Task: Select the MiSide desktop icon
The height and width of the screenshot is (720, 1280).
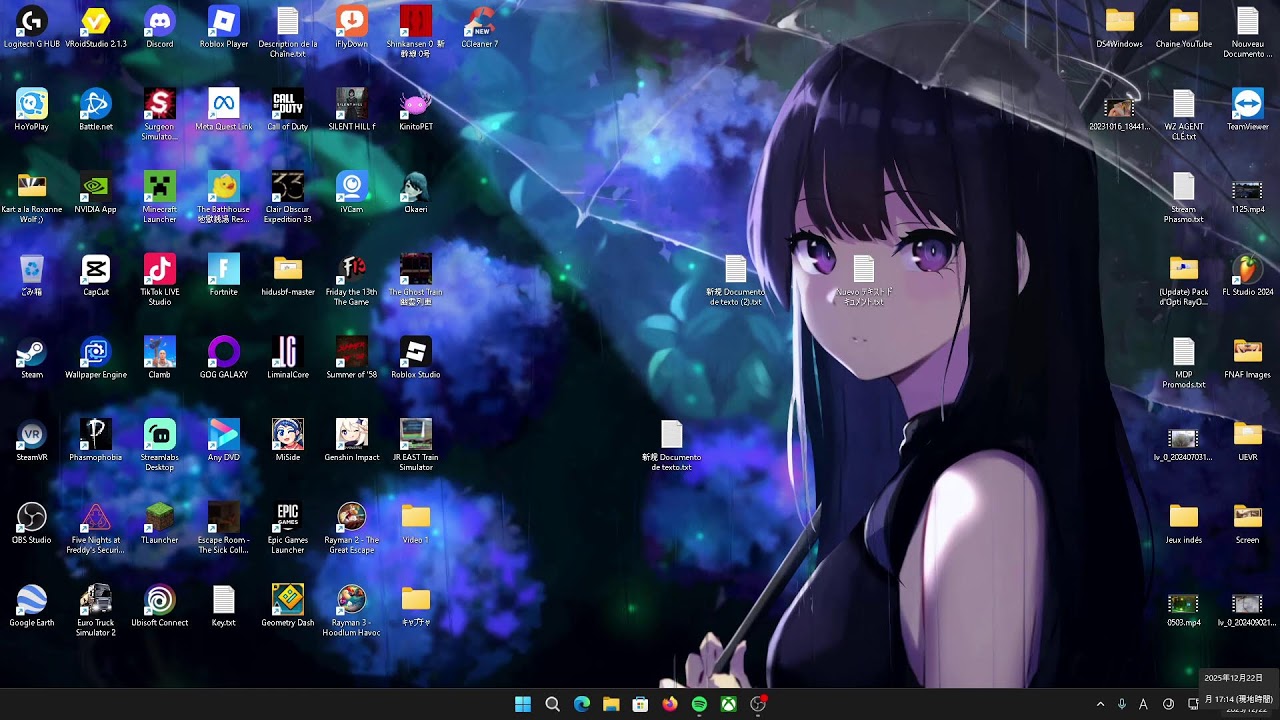Action: [288, 441]
